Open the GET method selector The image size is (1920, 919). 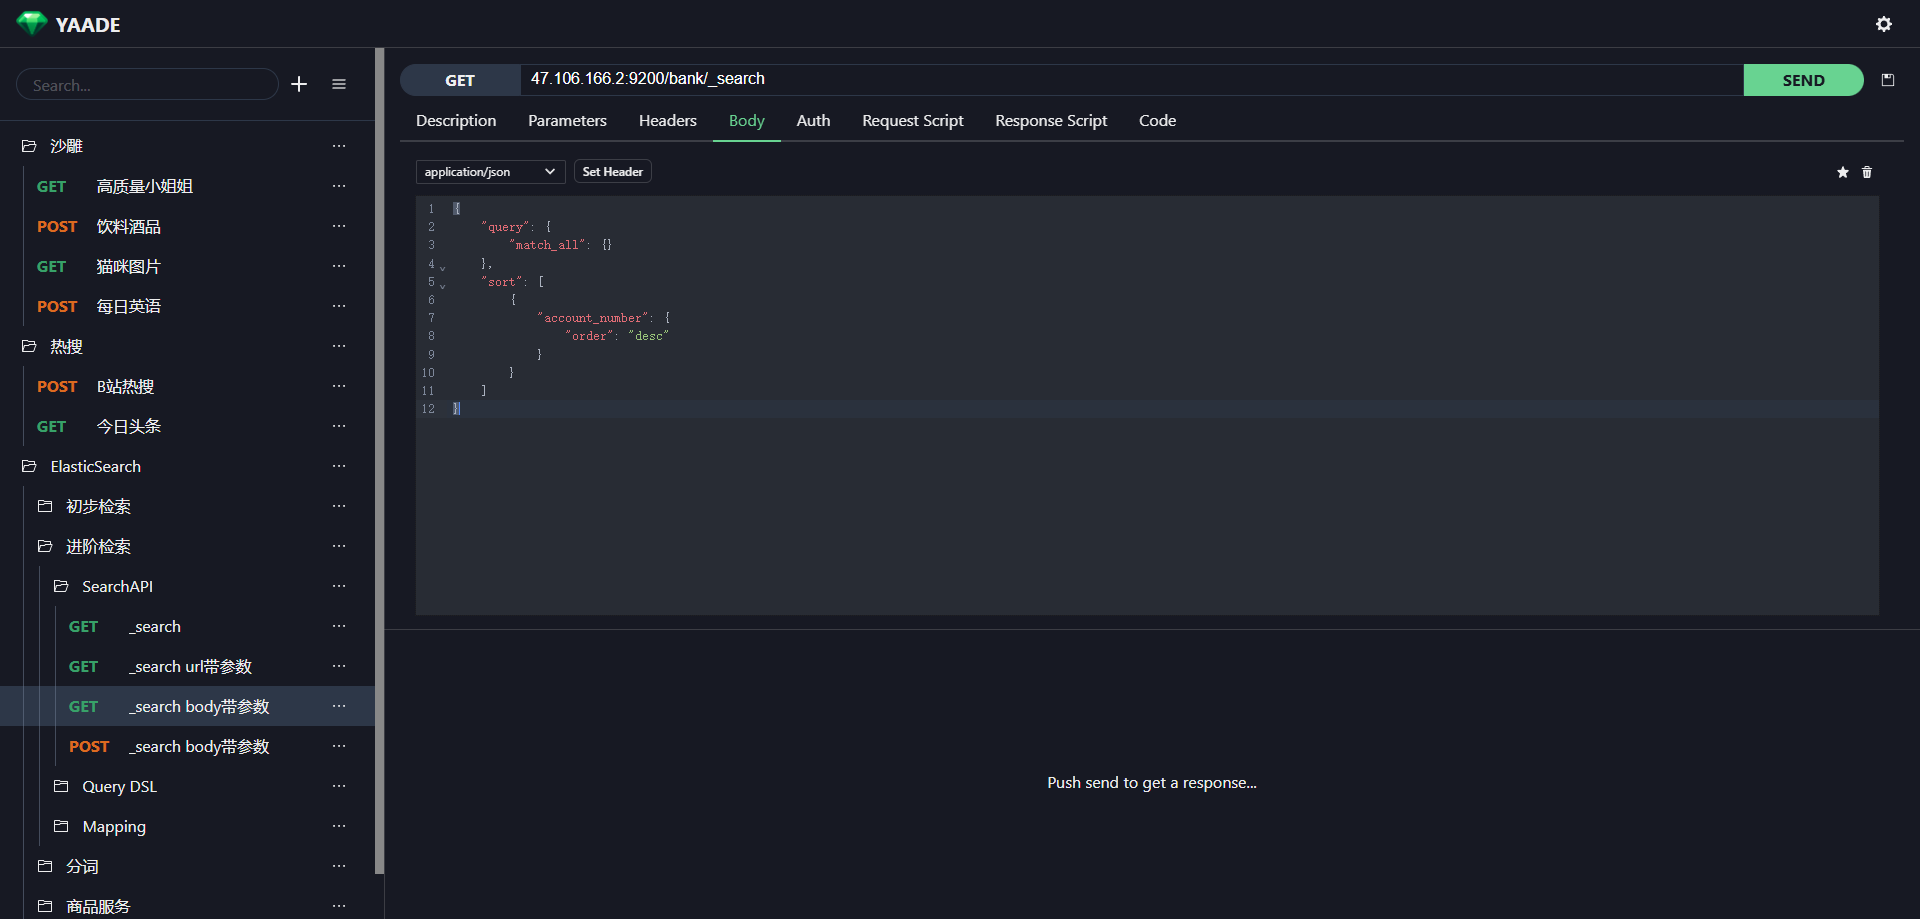[x=460, y=80]
